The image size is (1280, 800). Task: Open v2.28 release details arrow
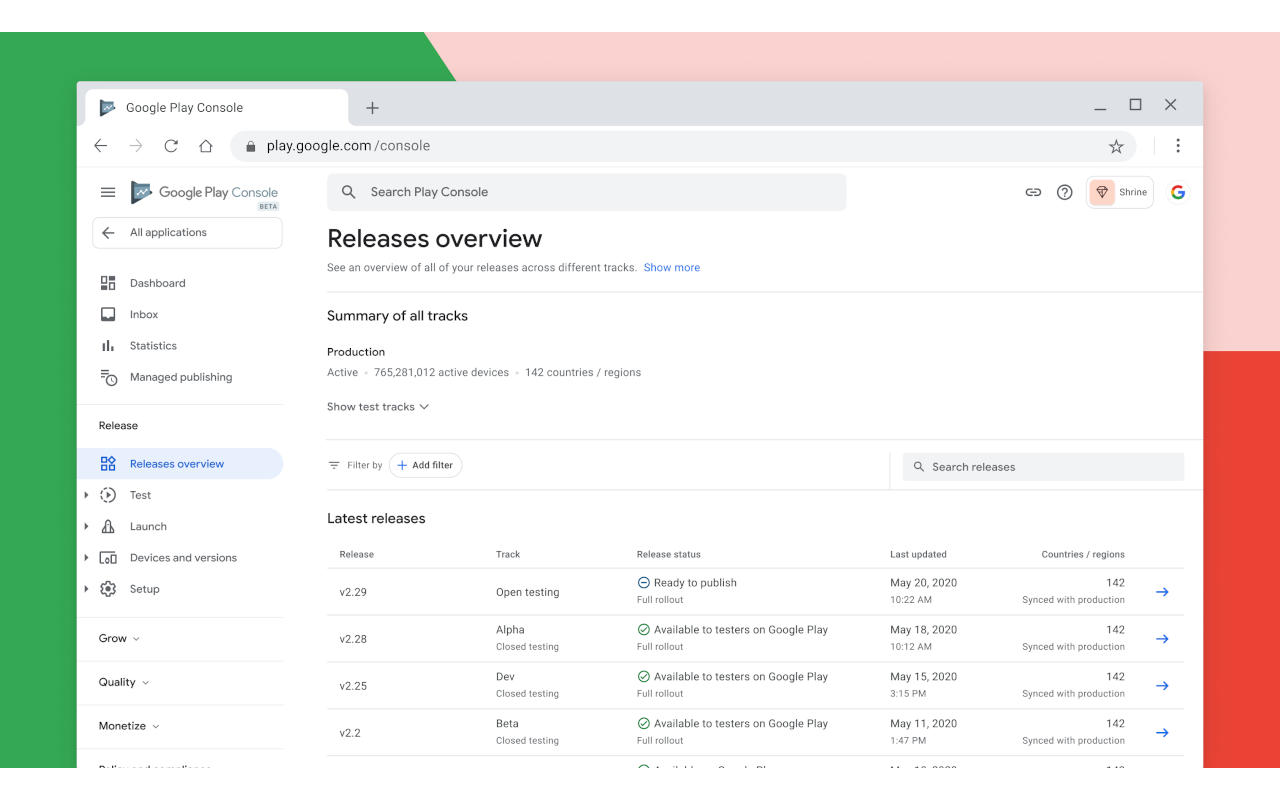tap(1162, 639)
